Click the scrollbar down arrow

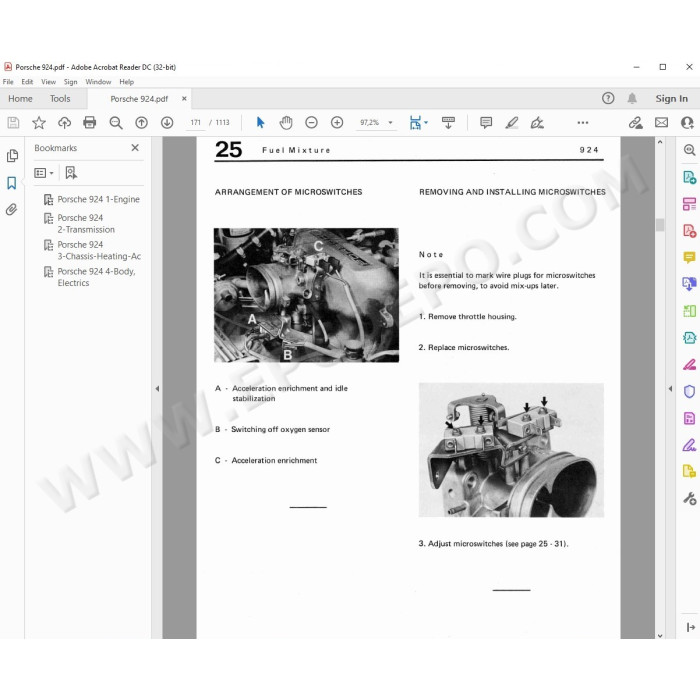tap(660, 635)
